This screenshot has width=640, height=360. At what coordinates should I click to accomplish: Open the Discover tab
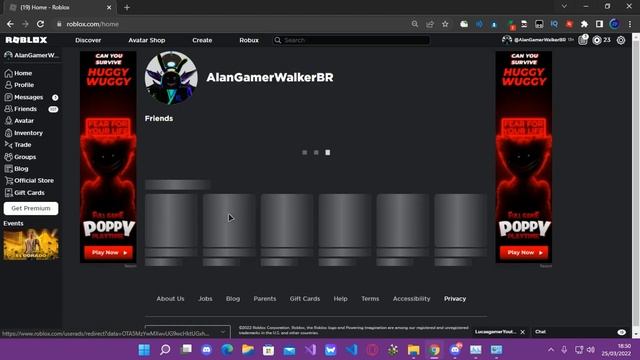pos(88,40)
